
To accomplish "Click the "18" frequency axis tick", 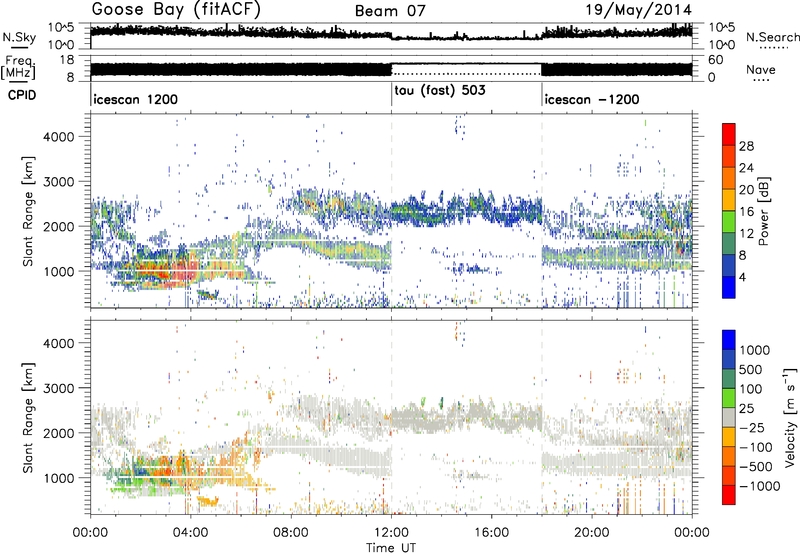I will point(67,60).
